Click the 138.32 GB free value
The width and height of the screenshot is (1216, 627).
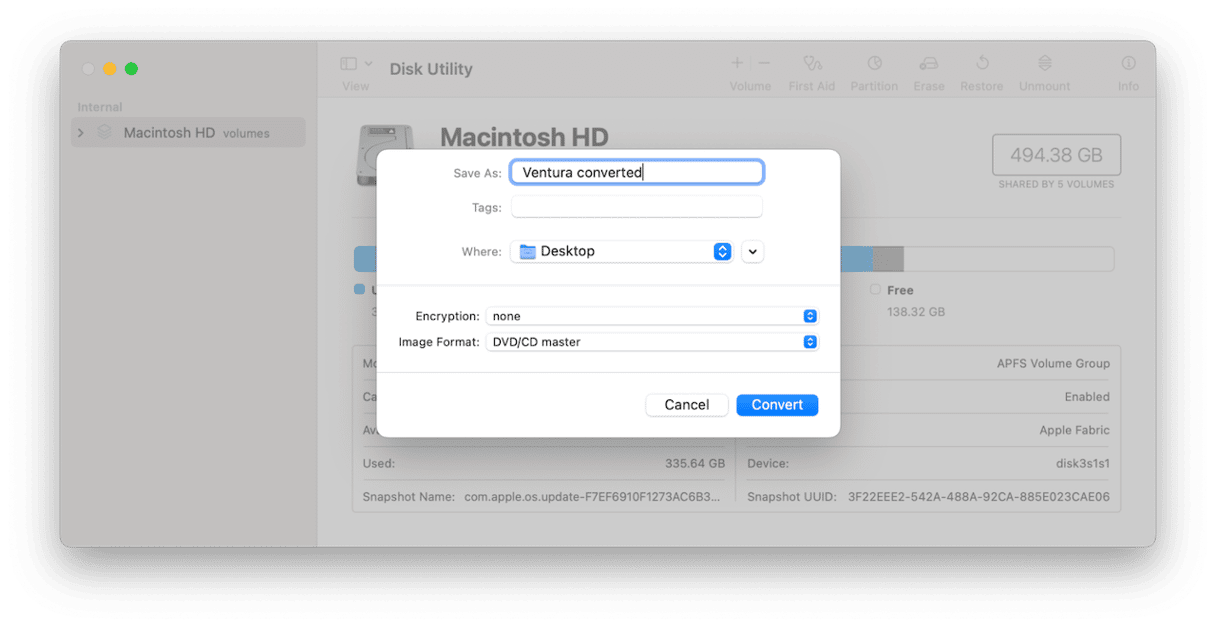(916, 312)
